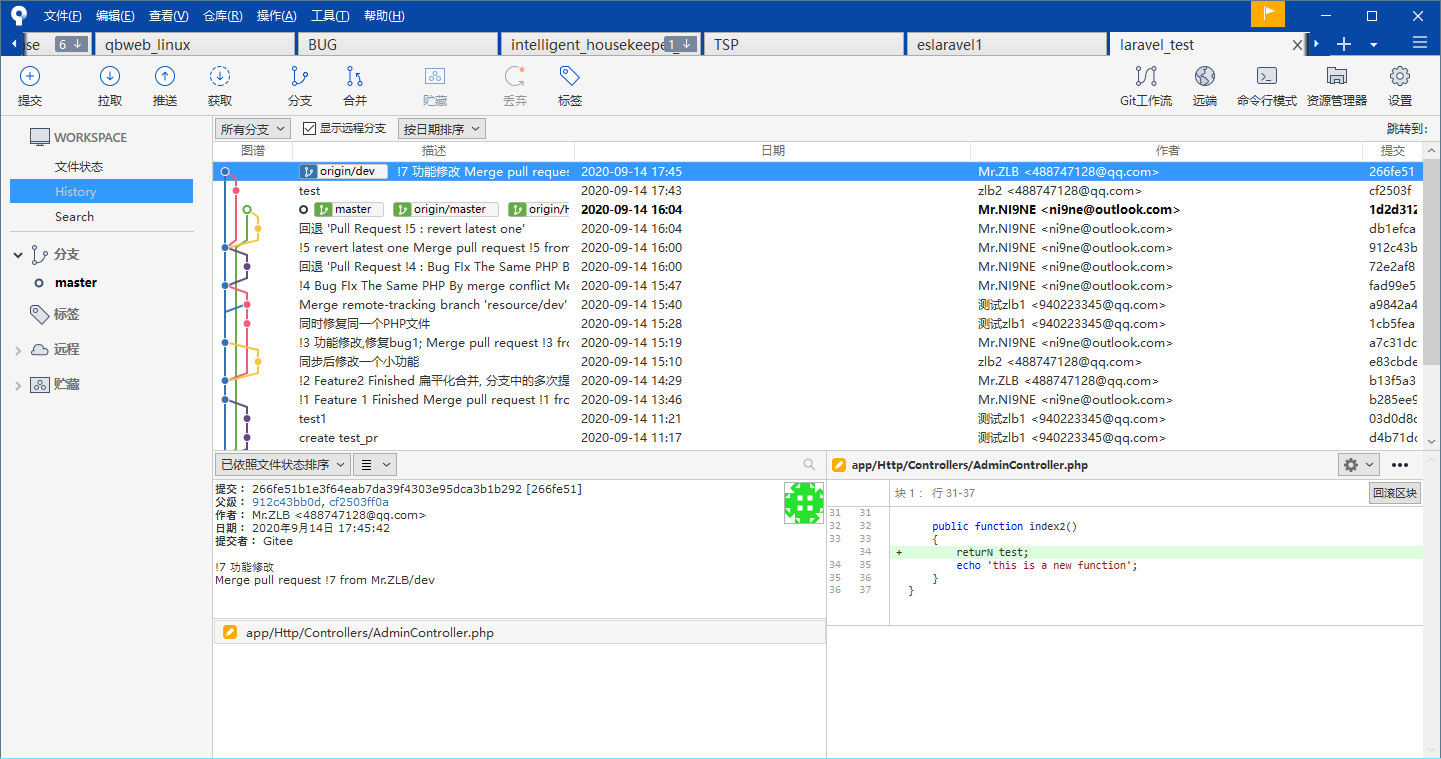Open the 所有分支 dropdown

pos(252,129)
